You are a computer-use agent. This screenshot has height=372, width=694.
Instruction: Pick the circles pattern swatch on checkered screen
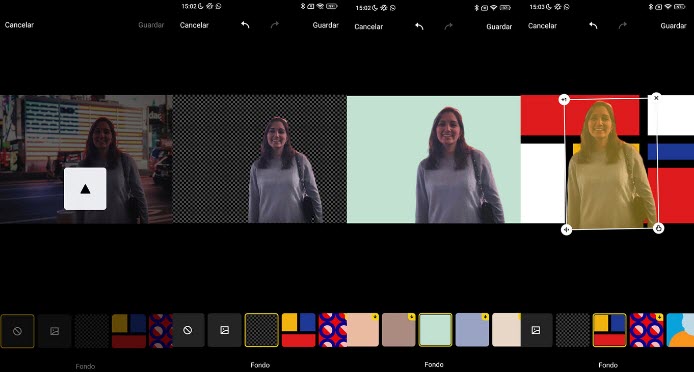tap(333, 330)
